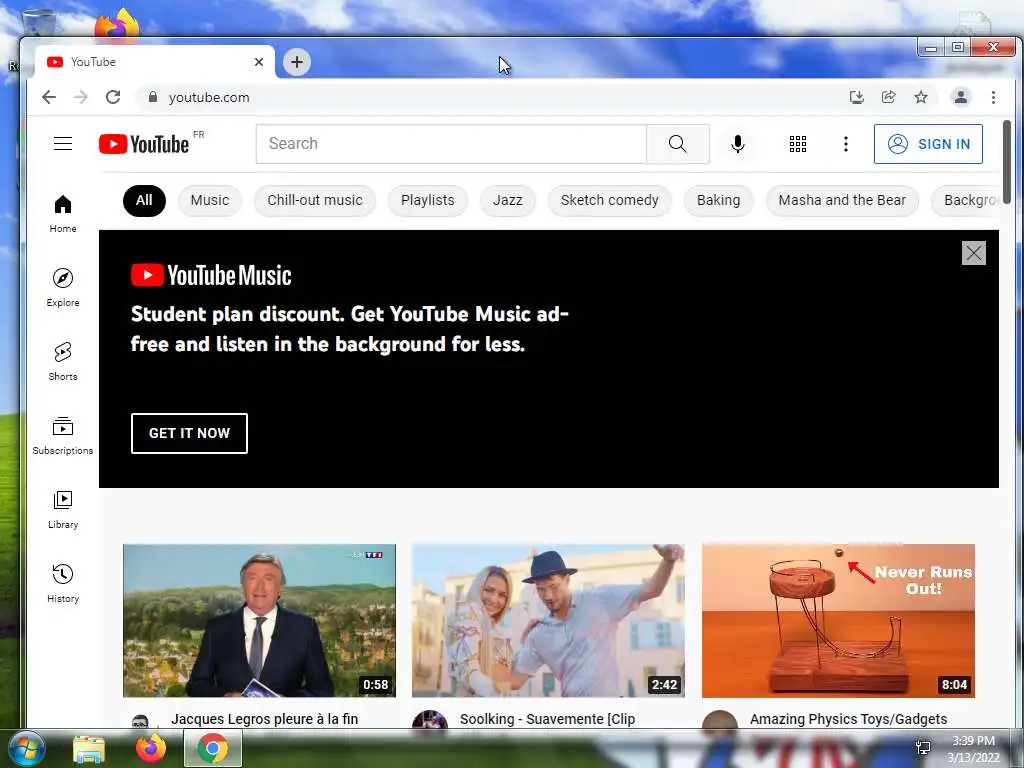Open a new browser tab
Viewport: 1024px width, 768px height.
296,62
